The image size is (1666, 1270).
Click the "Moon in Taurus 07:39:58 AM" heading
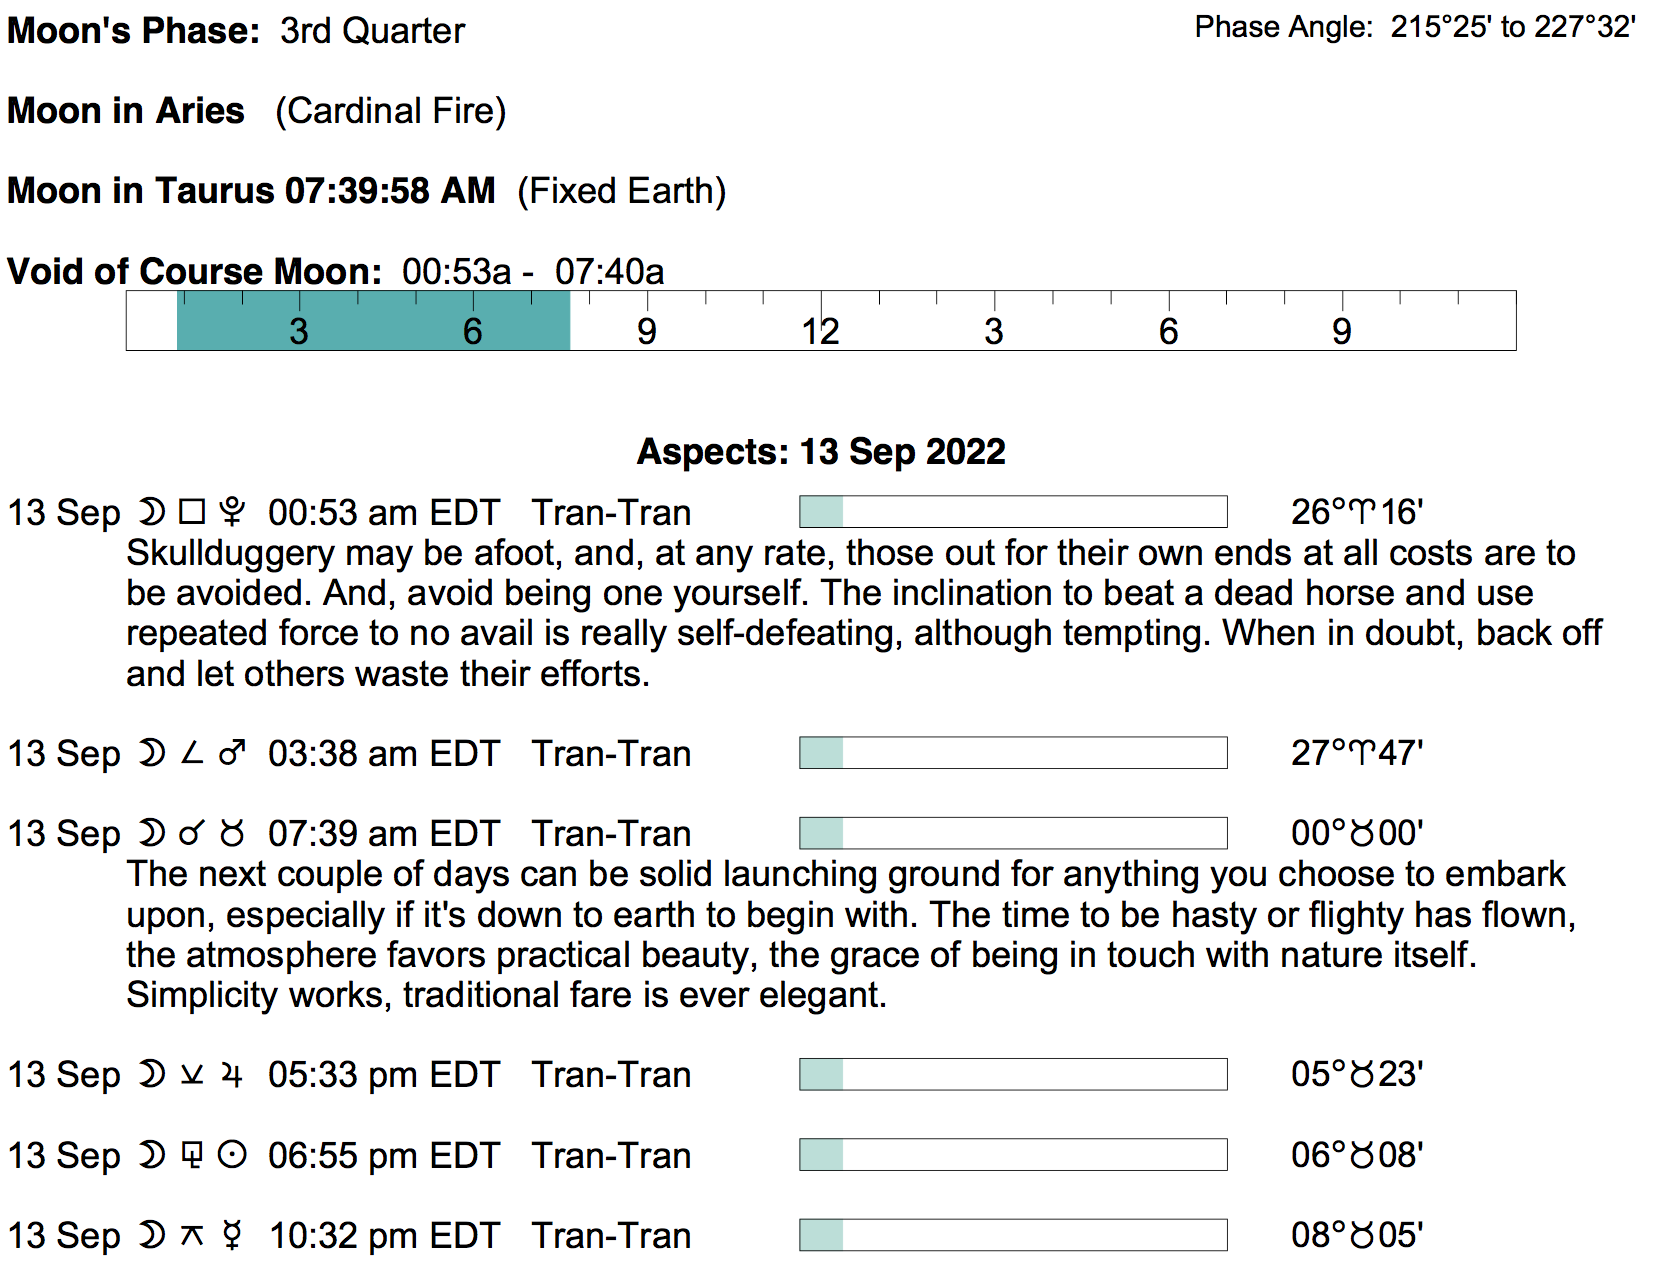(x=251, y=190)
